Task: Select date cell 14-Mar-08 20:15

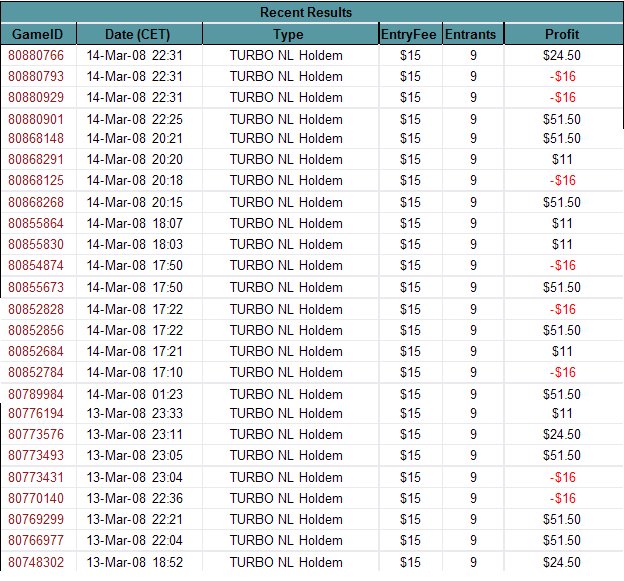Action: click(x=135, y=203)
